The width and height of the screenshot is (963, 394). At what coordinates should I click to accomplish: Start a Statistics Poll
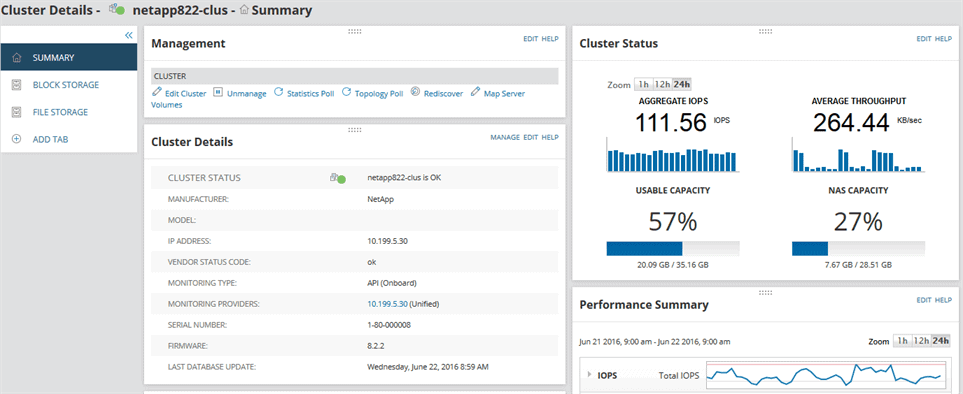(x=311, y=94)
